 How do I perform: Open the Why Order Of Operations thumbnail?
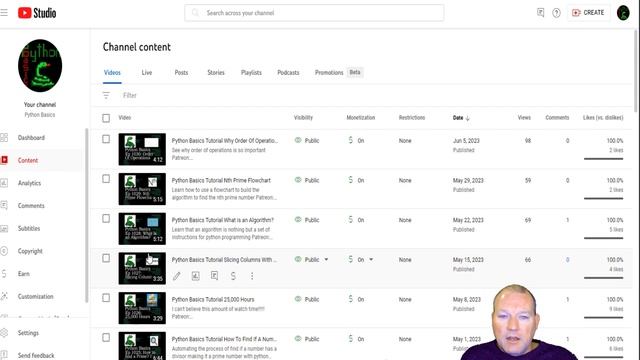coord(142,149)
